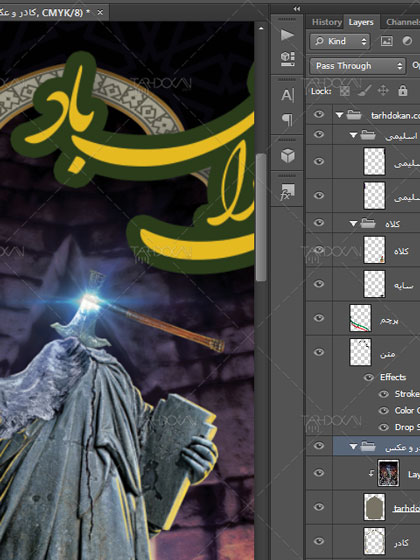Image resolution: width=420 pixels, height=560 pixels.
Task: Click folder icon of کلاه group
Action: 368,224
